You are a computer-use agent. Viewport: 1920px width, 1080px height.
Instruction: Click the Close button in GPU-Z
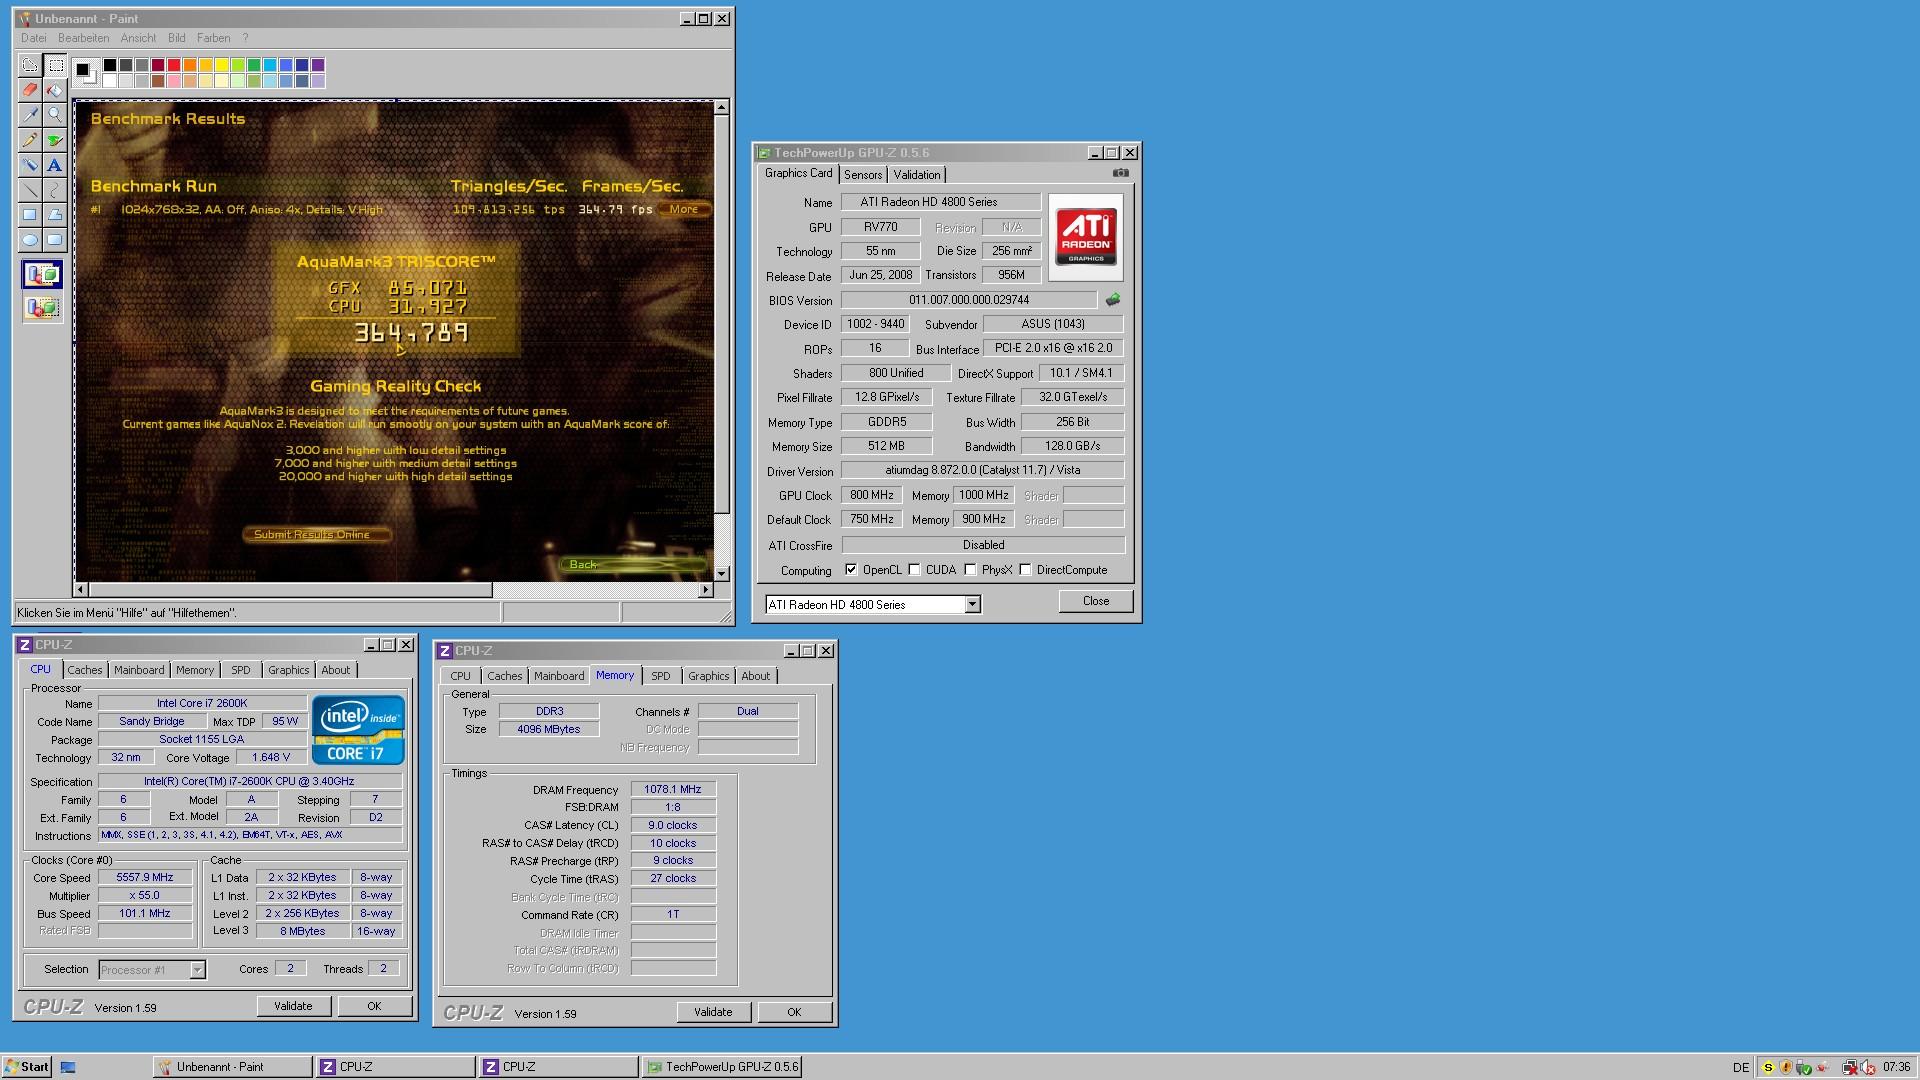pyautogui.click(x=1096, y=602)
